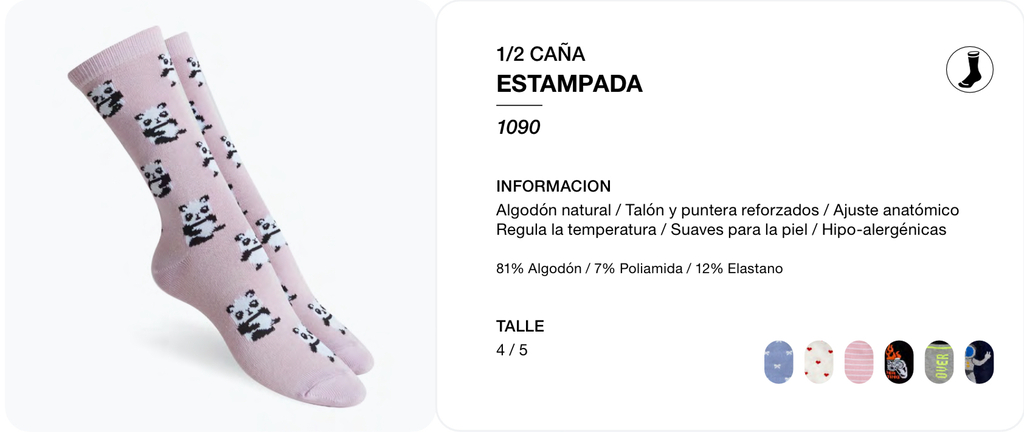
Task: Click the 1/2 CAÑA category label
Action: pos(541,54)
